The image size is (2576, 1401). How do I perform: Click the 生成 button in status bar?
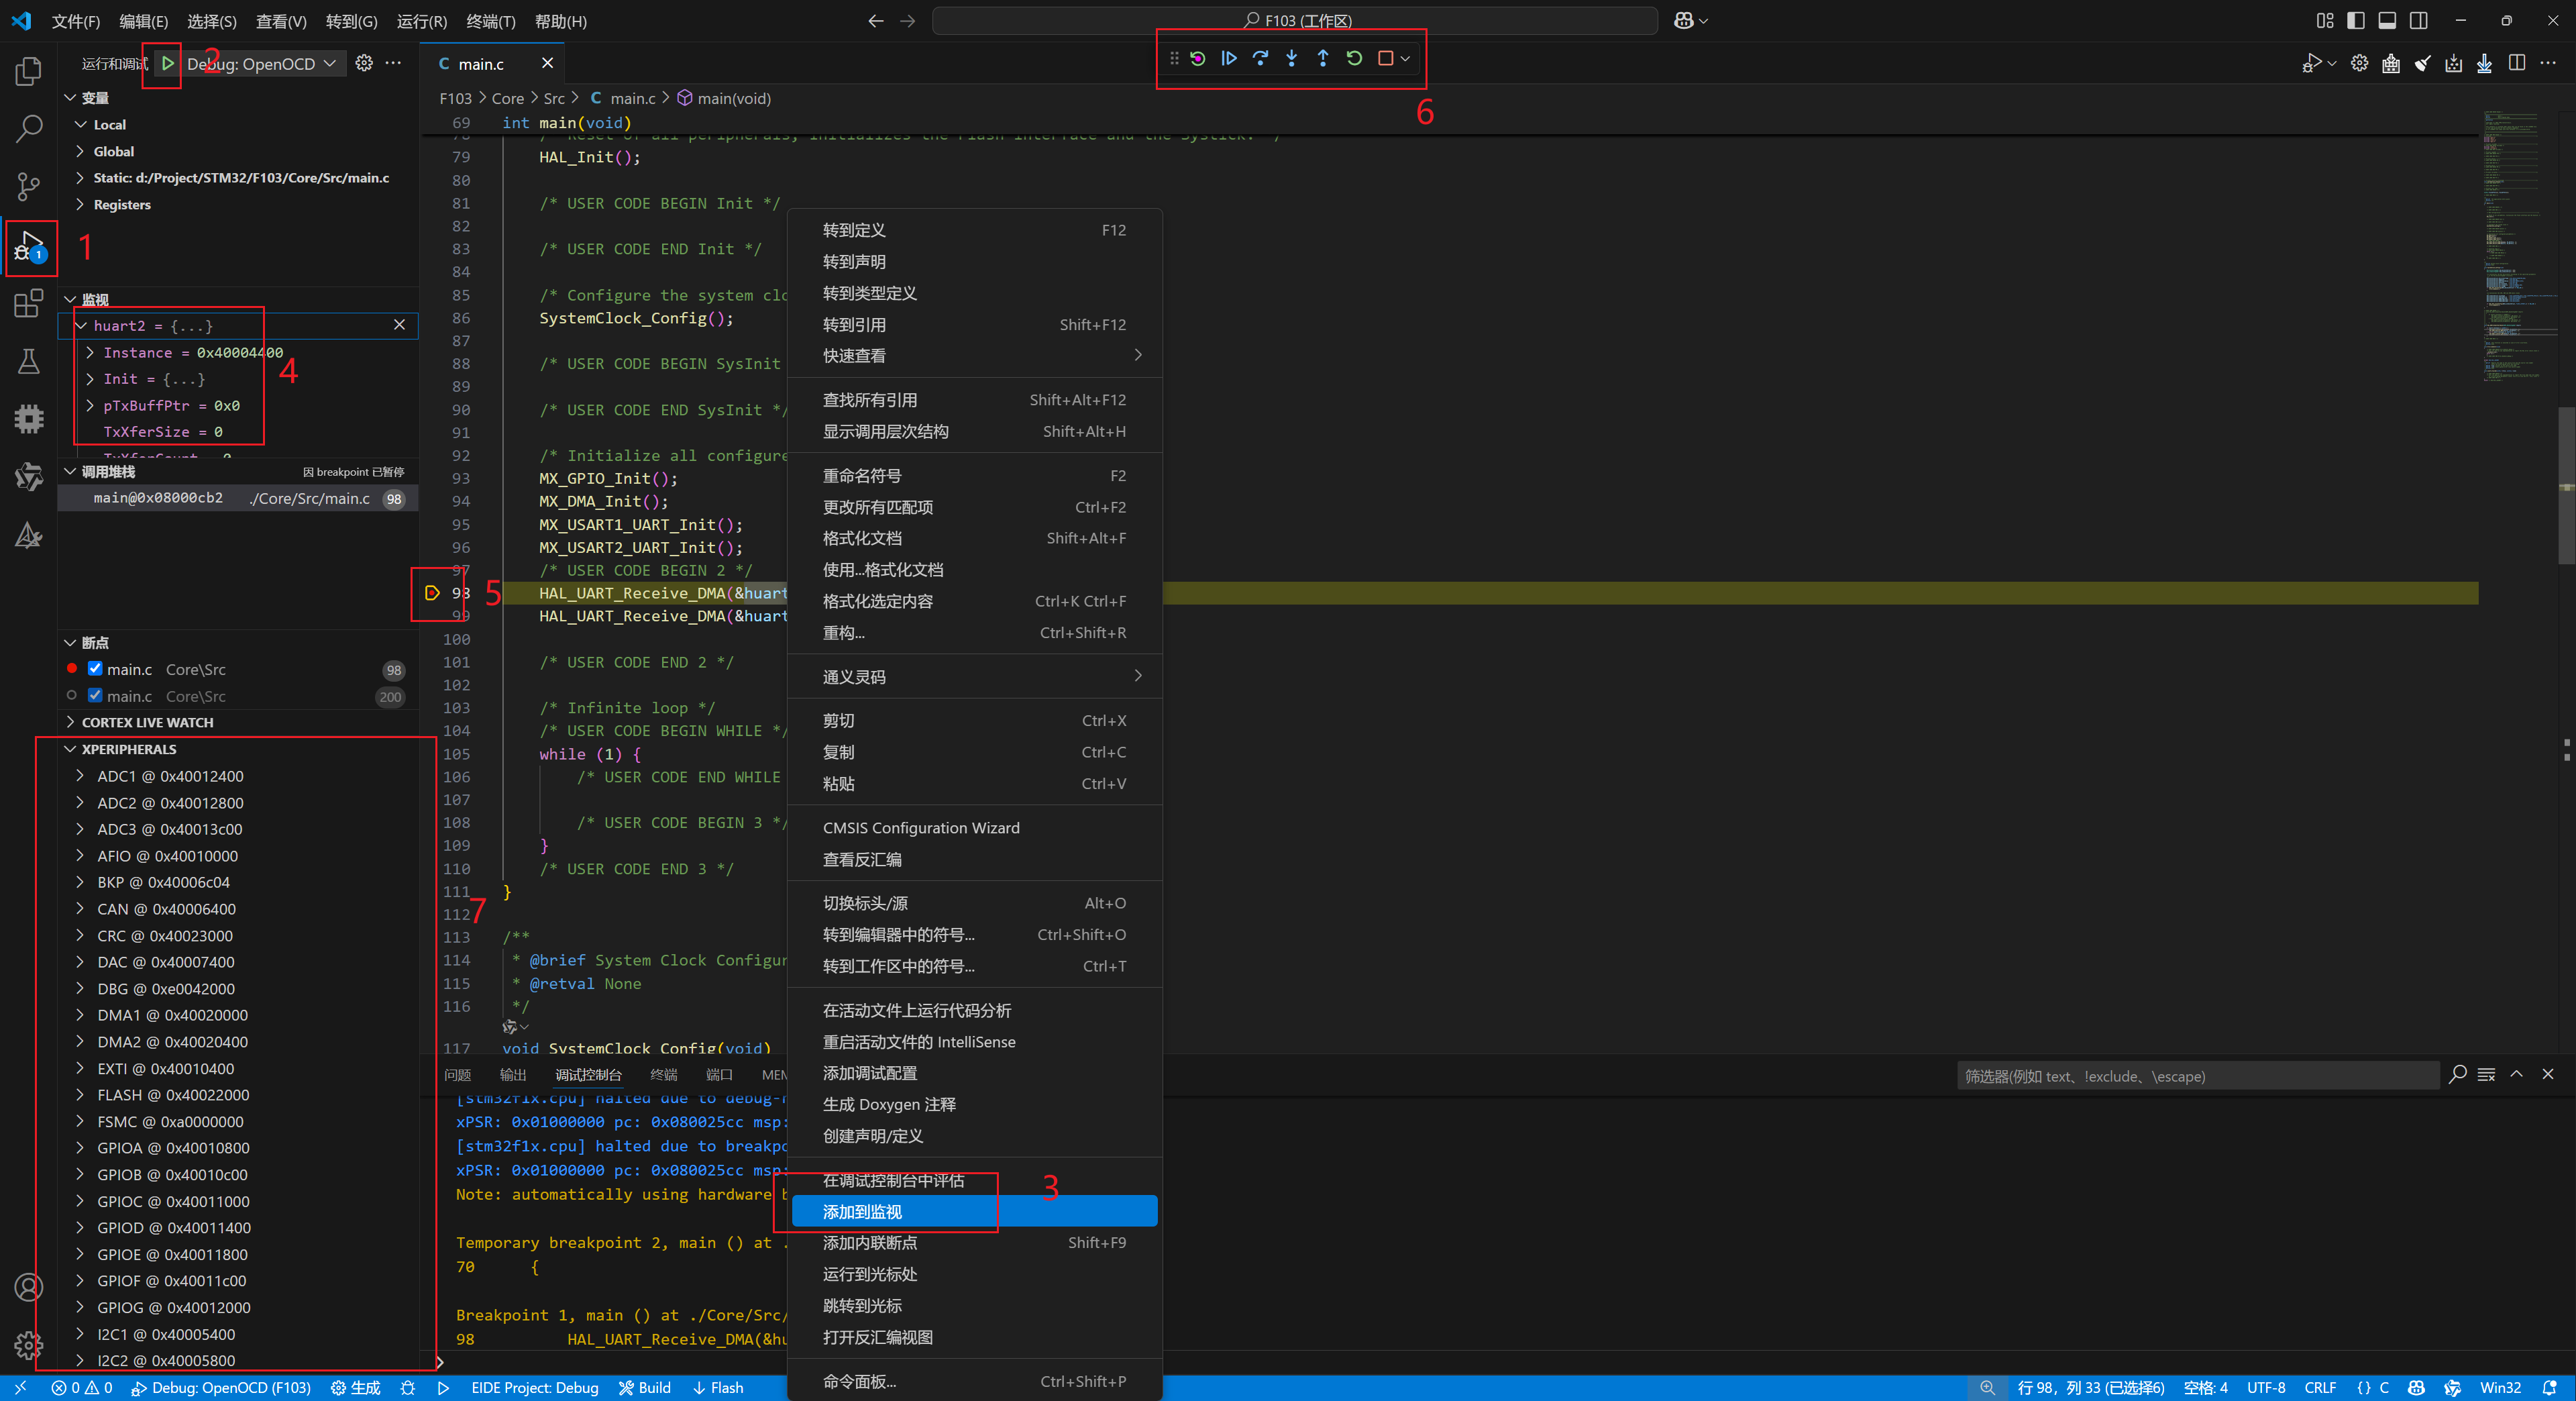pos(356,1388)
